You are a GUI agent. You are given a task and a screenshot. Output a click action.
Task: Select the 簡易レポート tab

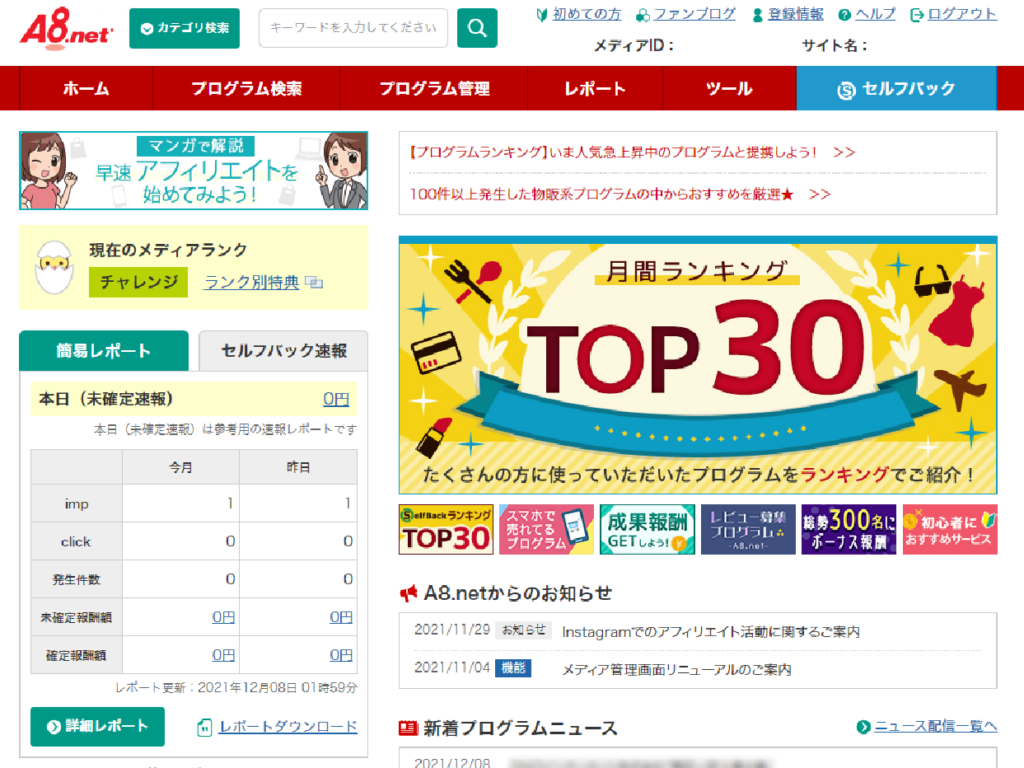pos(104,351)
